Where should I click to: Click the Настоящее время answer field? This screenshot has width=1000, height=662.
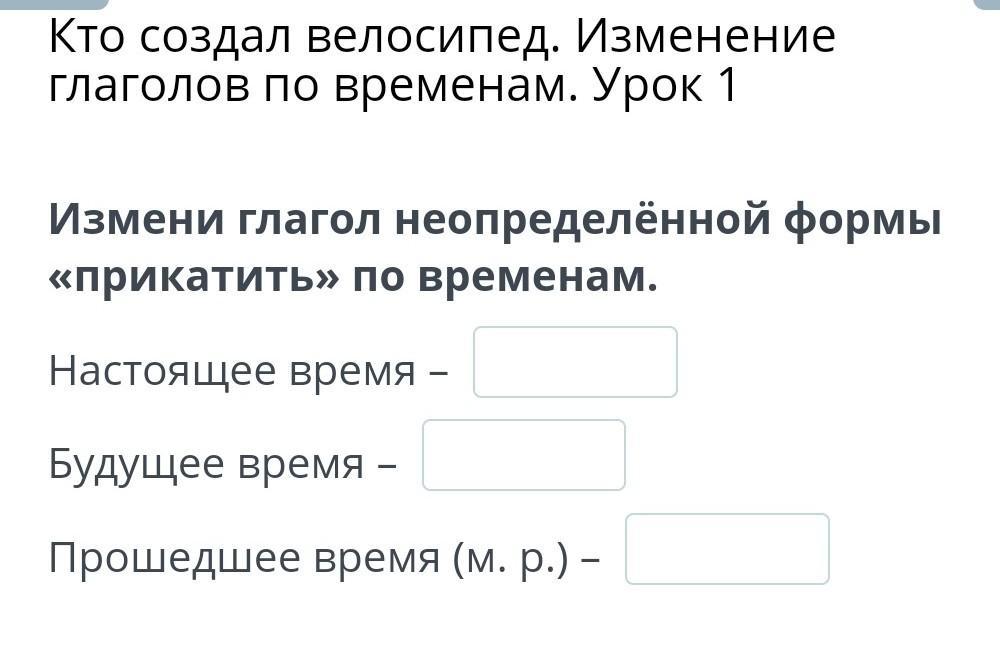coord(575,362)
